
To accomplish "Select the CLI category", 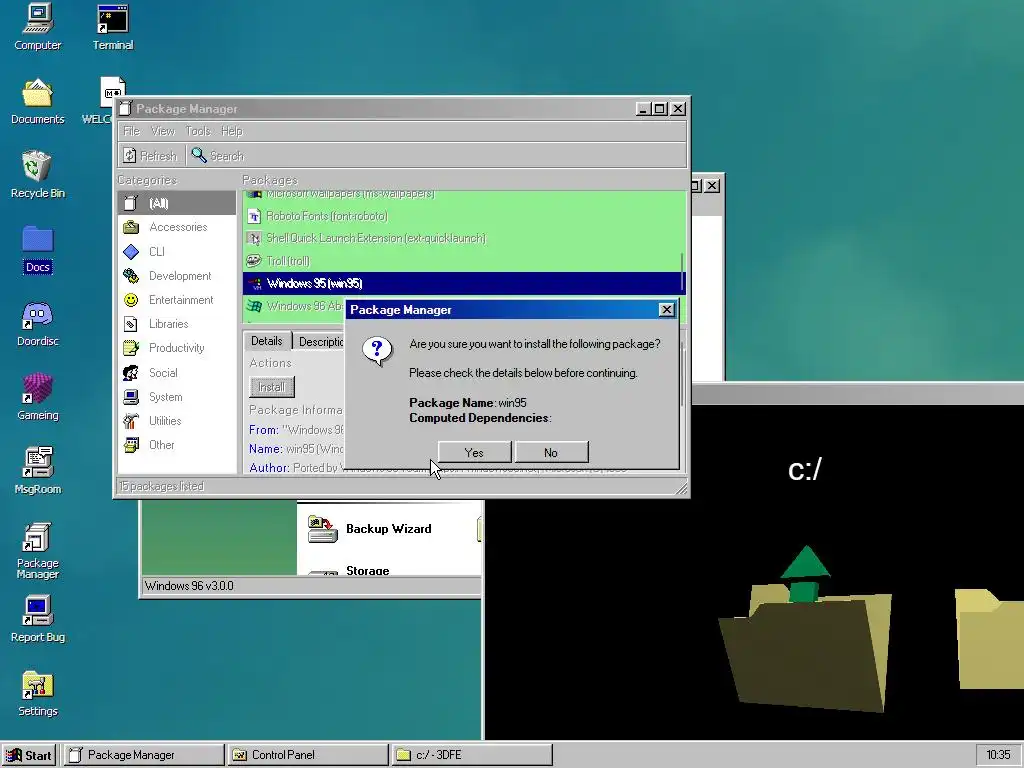I will [x=176, y=251].
